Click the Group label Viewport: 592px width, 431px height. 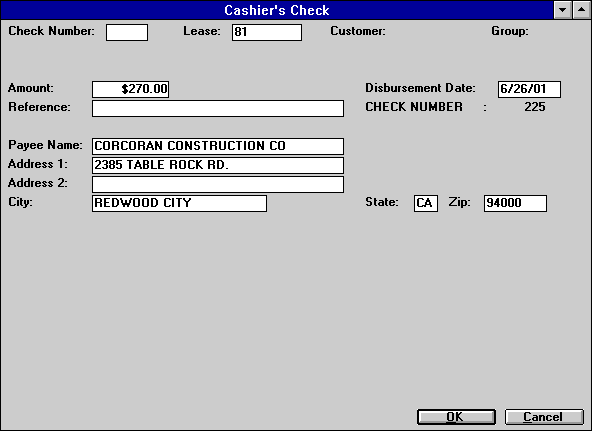pos(510,31)
